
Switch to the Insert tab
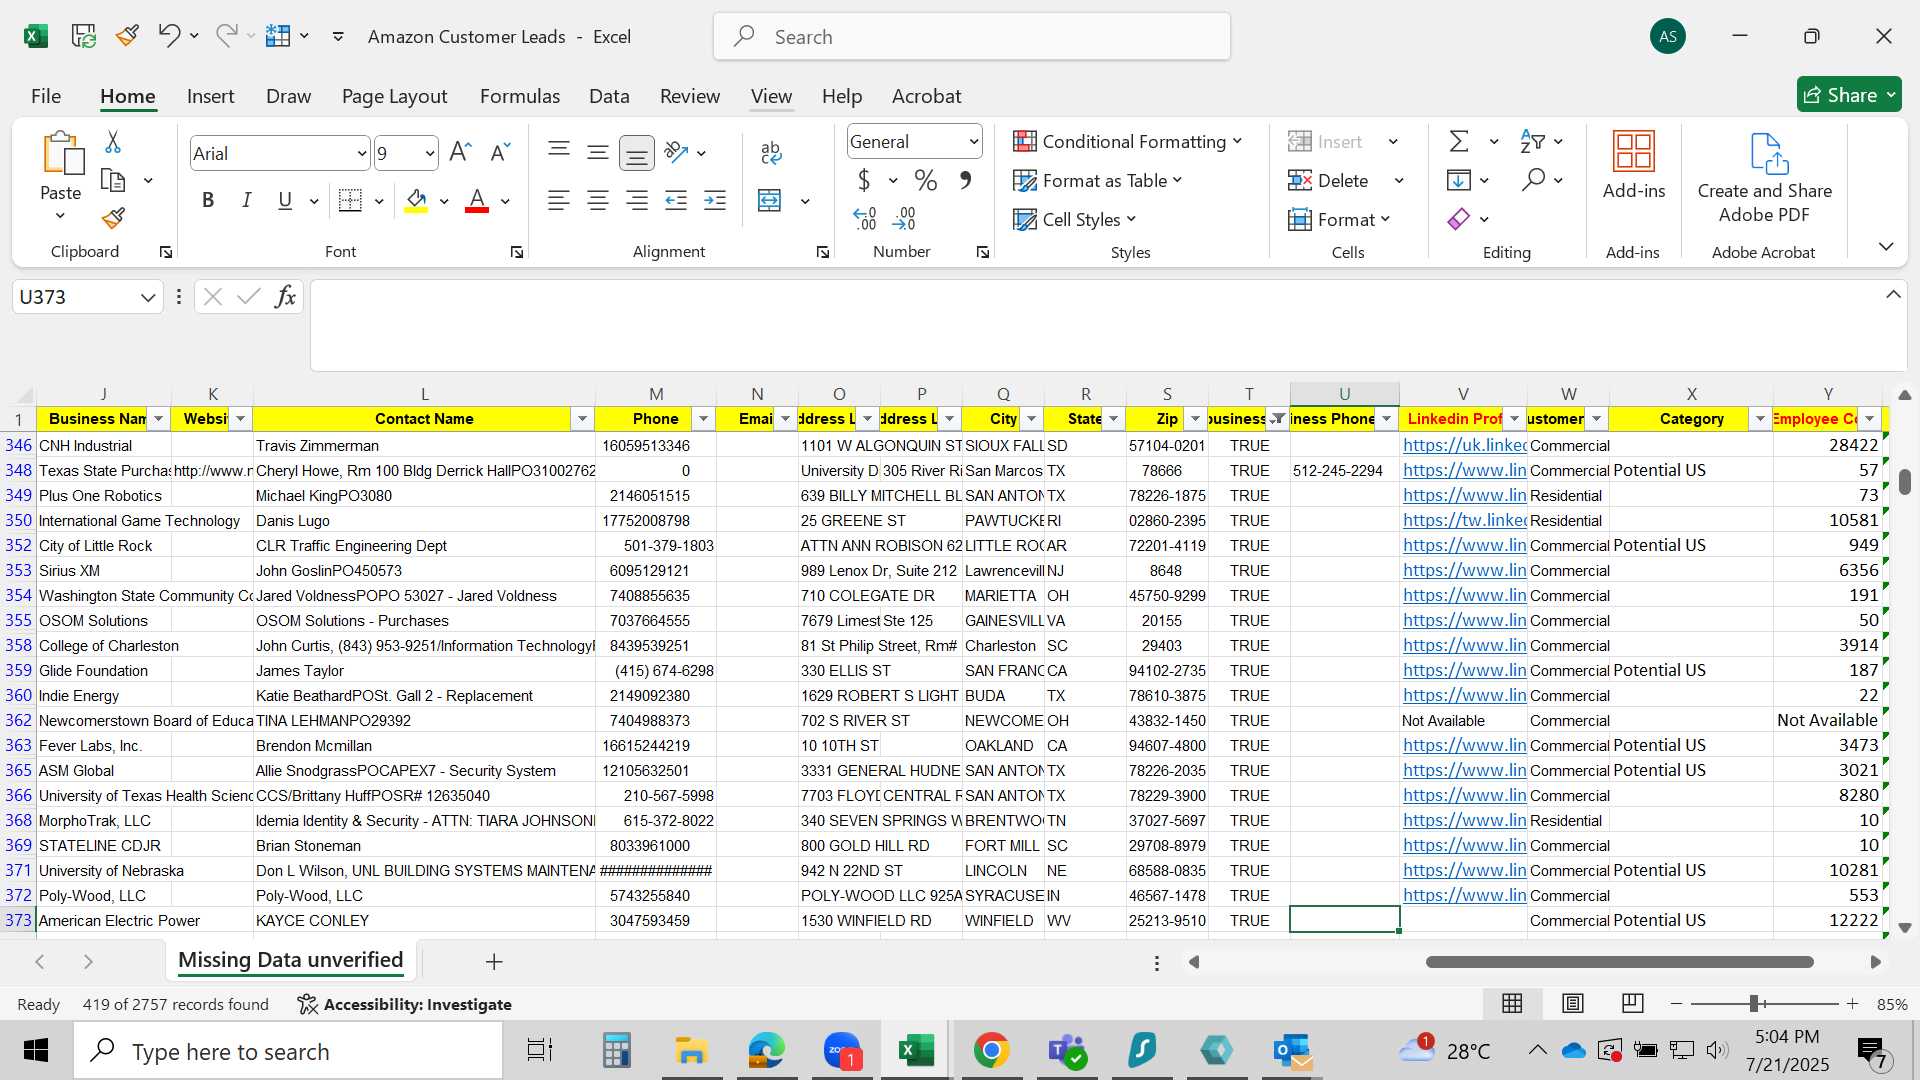click(211, 96)
